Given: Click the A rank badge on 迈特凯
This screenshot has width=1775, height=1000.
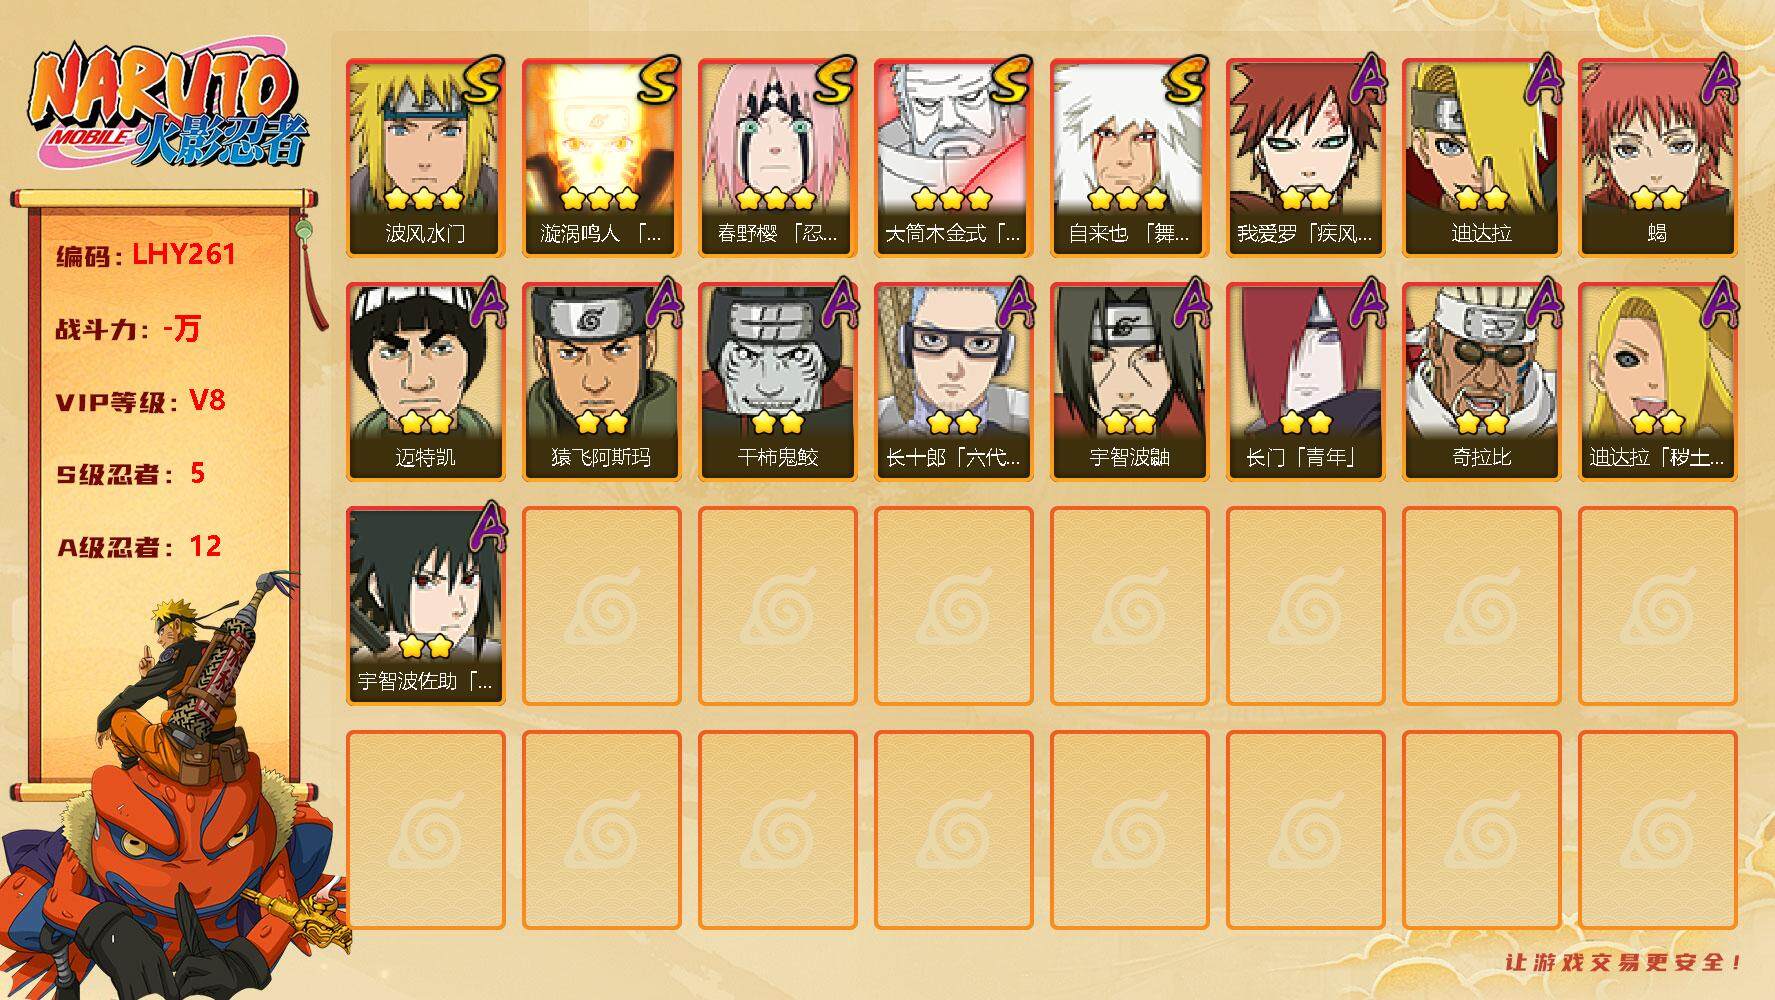Looking at the screenshot, I should (486, 303).
